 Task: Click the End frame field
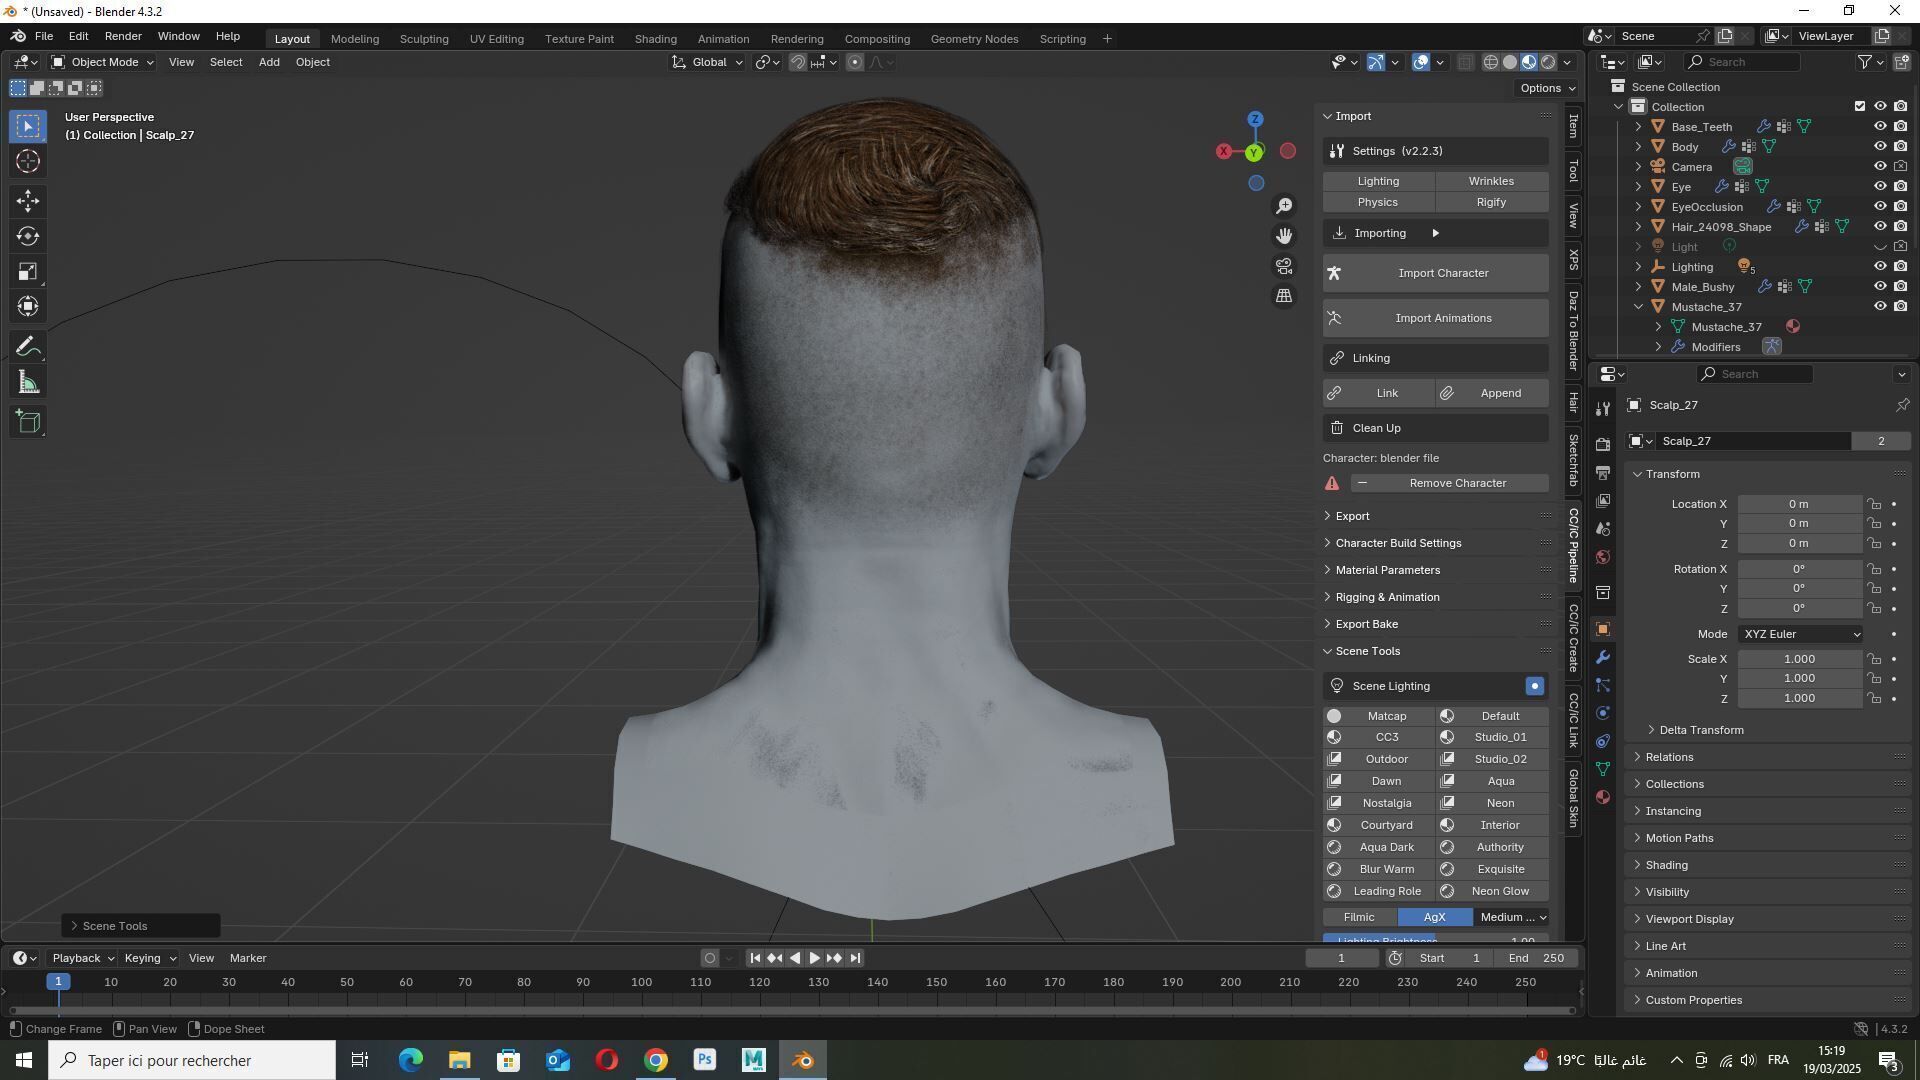1539,958
